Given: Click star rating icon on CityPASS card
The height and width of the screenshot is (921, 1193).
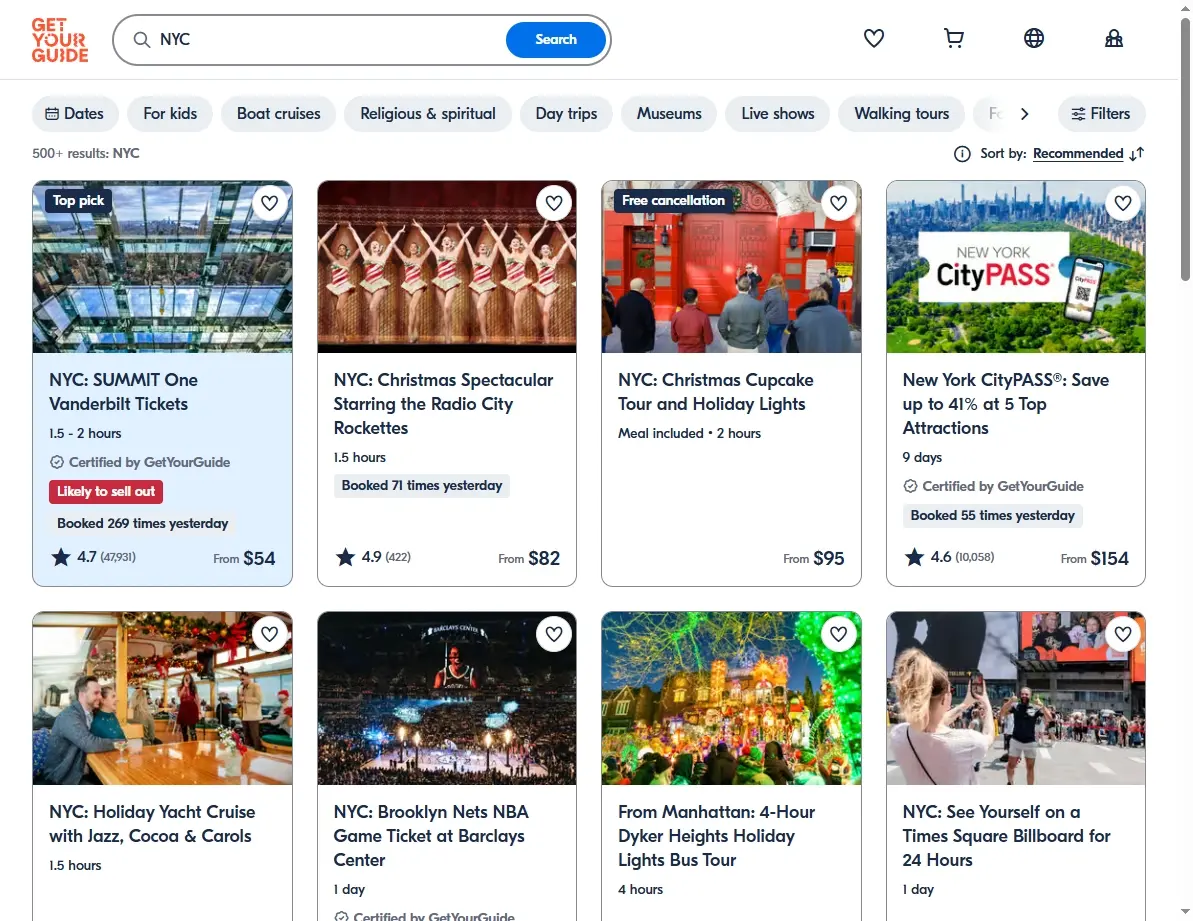Looking at the screenshot, I should pyautogui.click(x=914, y=557).
